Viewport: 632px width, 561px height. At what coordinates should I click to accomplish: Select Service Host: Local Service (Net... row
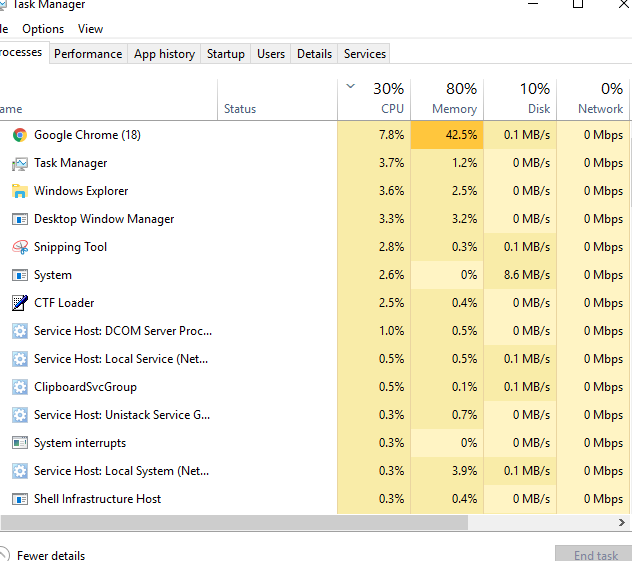click(314, 359)
